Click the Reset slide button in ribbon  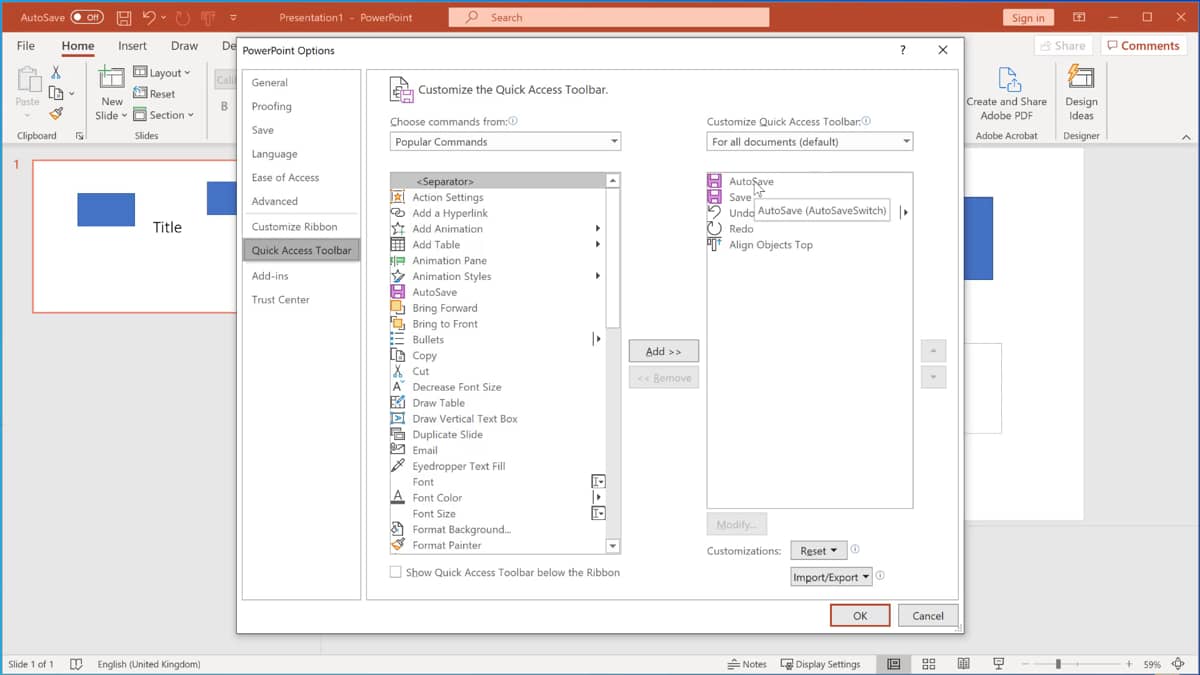pyautogui.click(x=154, y=94)
